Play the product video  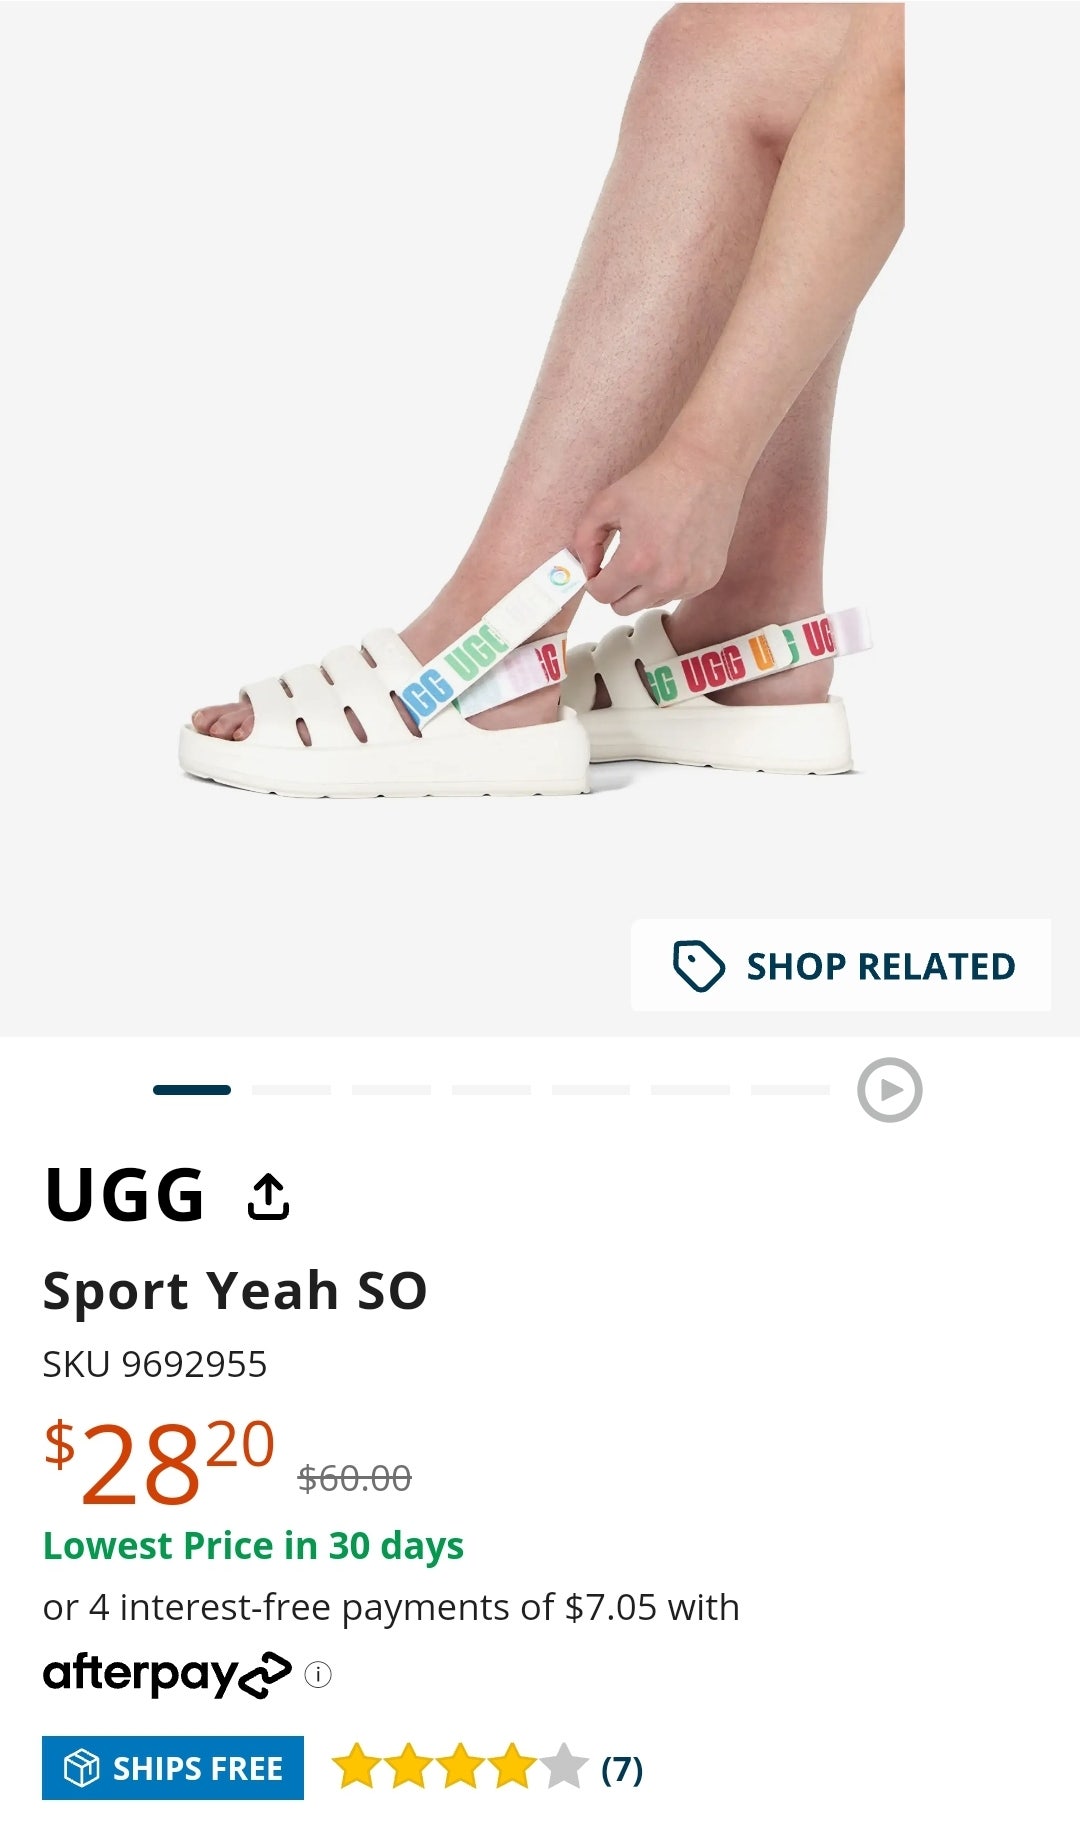(x=889, y=1090)
